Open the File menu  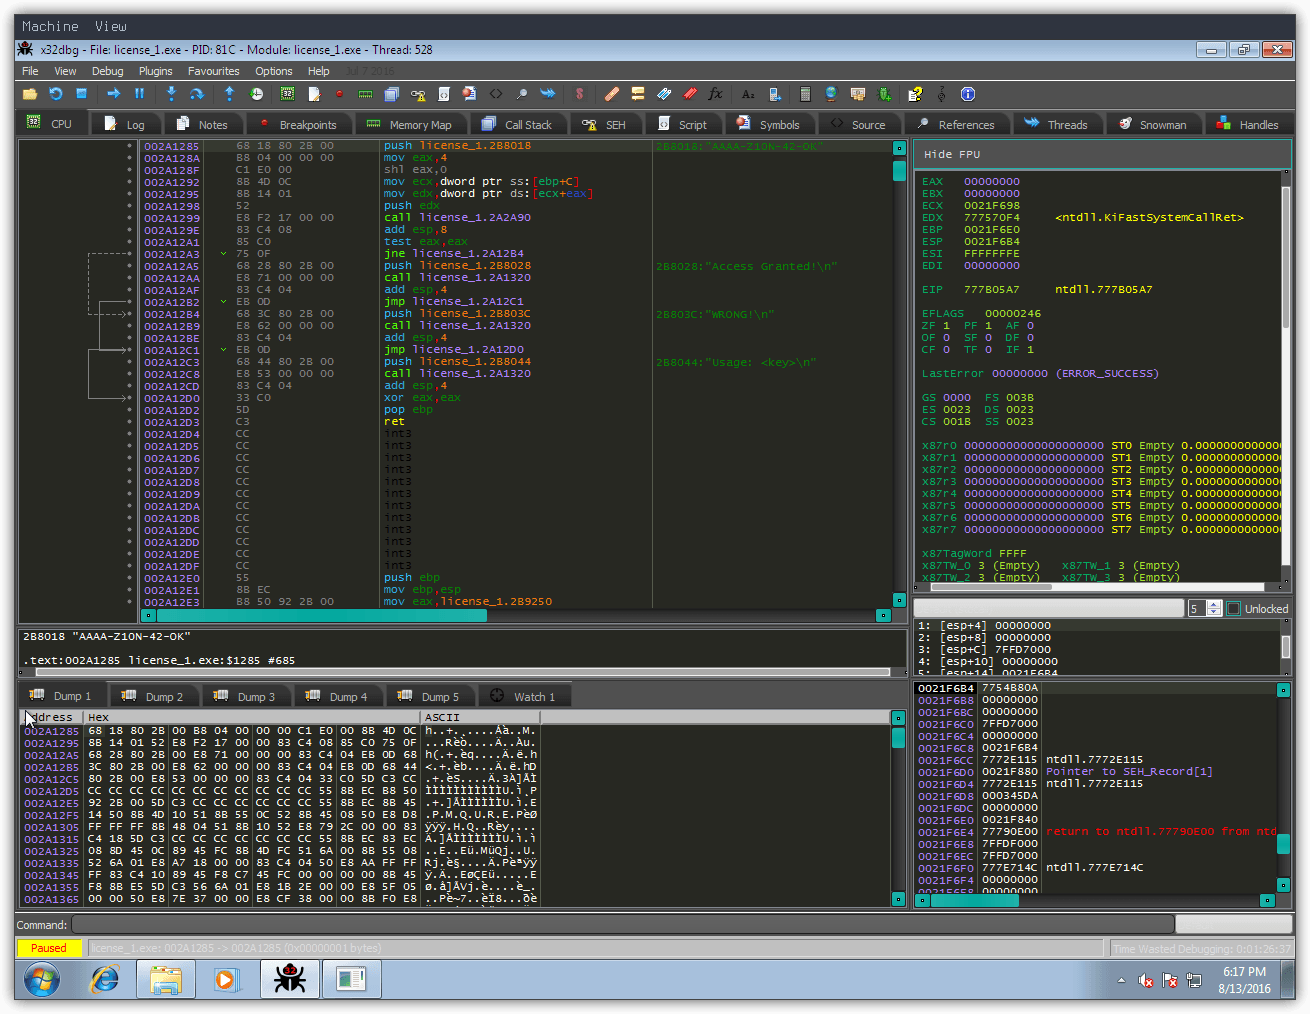coord(31,71)
